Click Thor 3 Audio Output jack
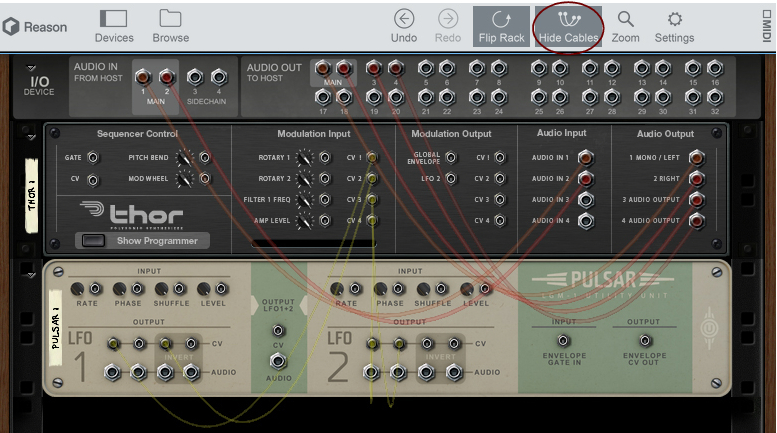 pyautogui.click(x=696, y=200)
